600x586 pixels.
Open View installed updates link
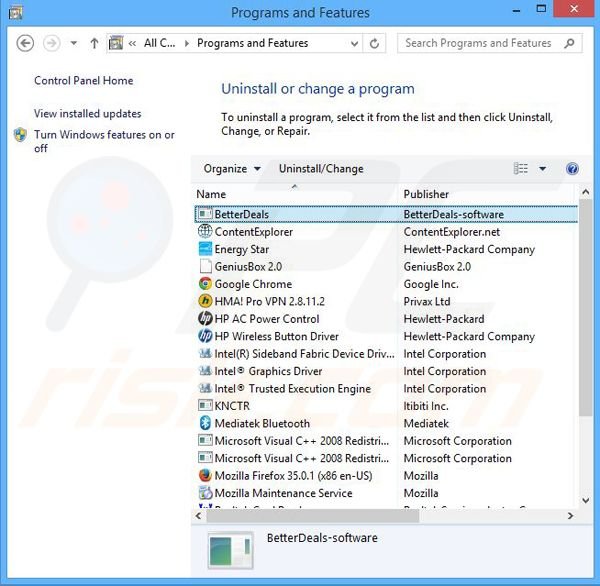coord(87,114)
